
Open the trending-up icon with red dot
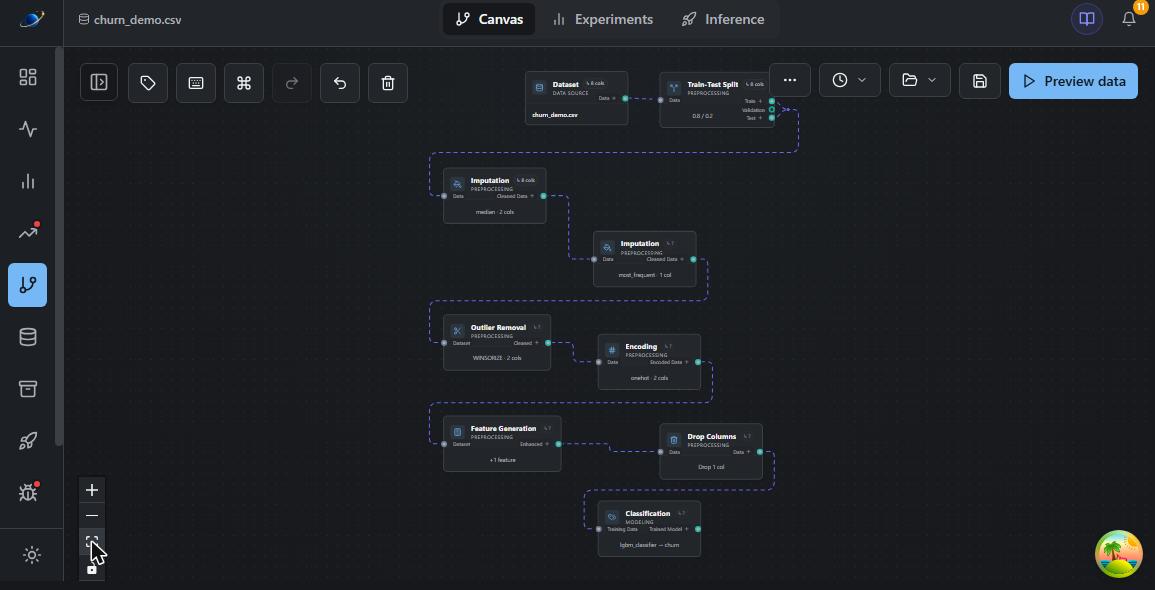tap(27, 233)
